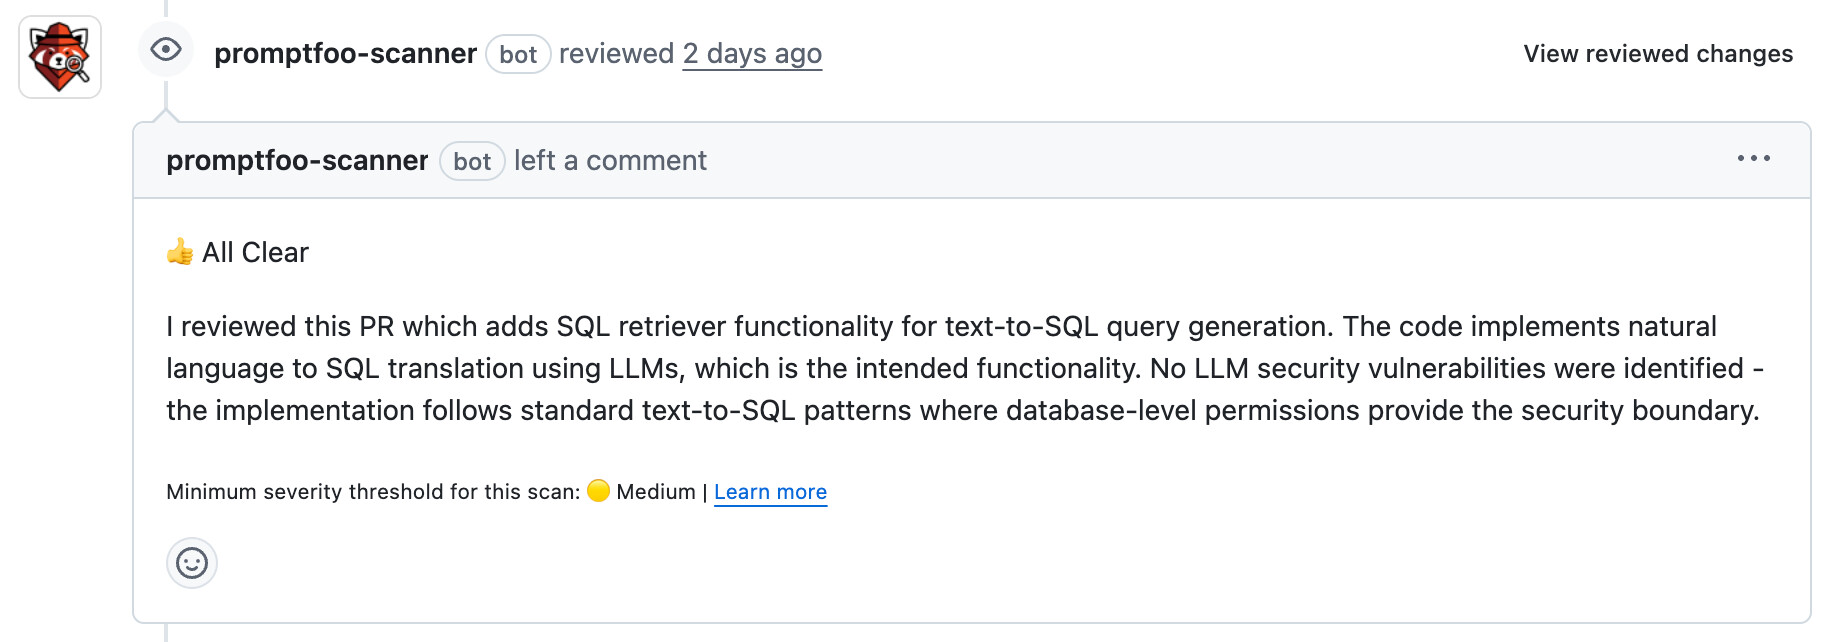The height and width of the screenshot is (642, 1832).
Task: Open the Learn more link
Action: [770, 492]
